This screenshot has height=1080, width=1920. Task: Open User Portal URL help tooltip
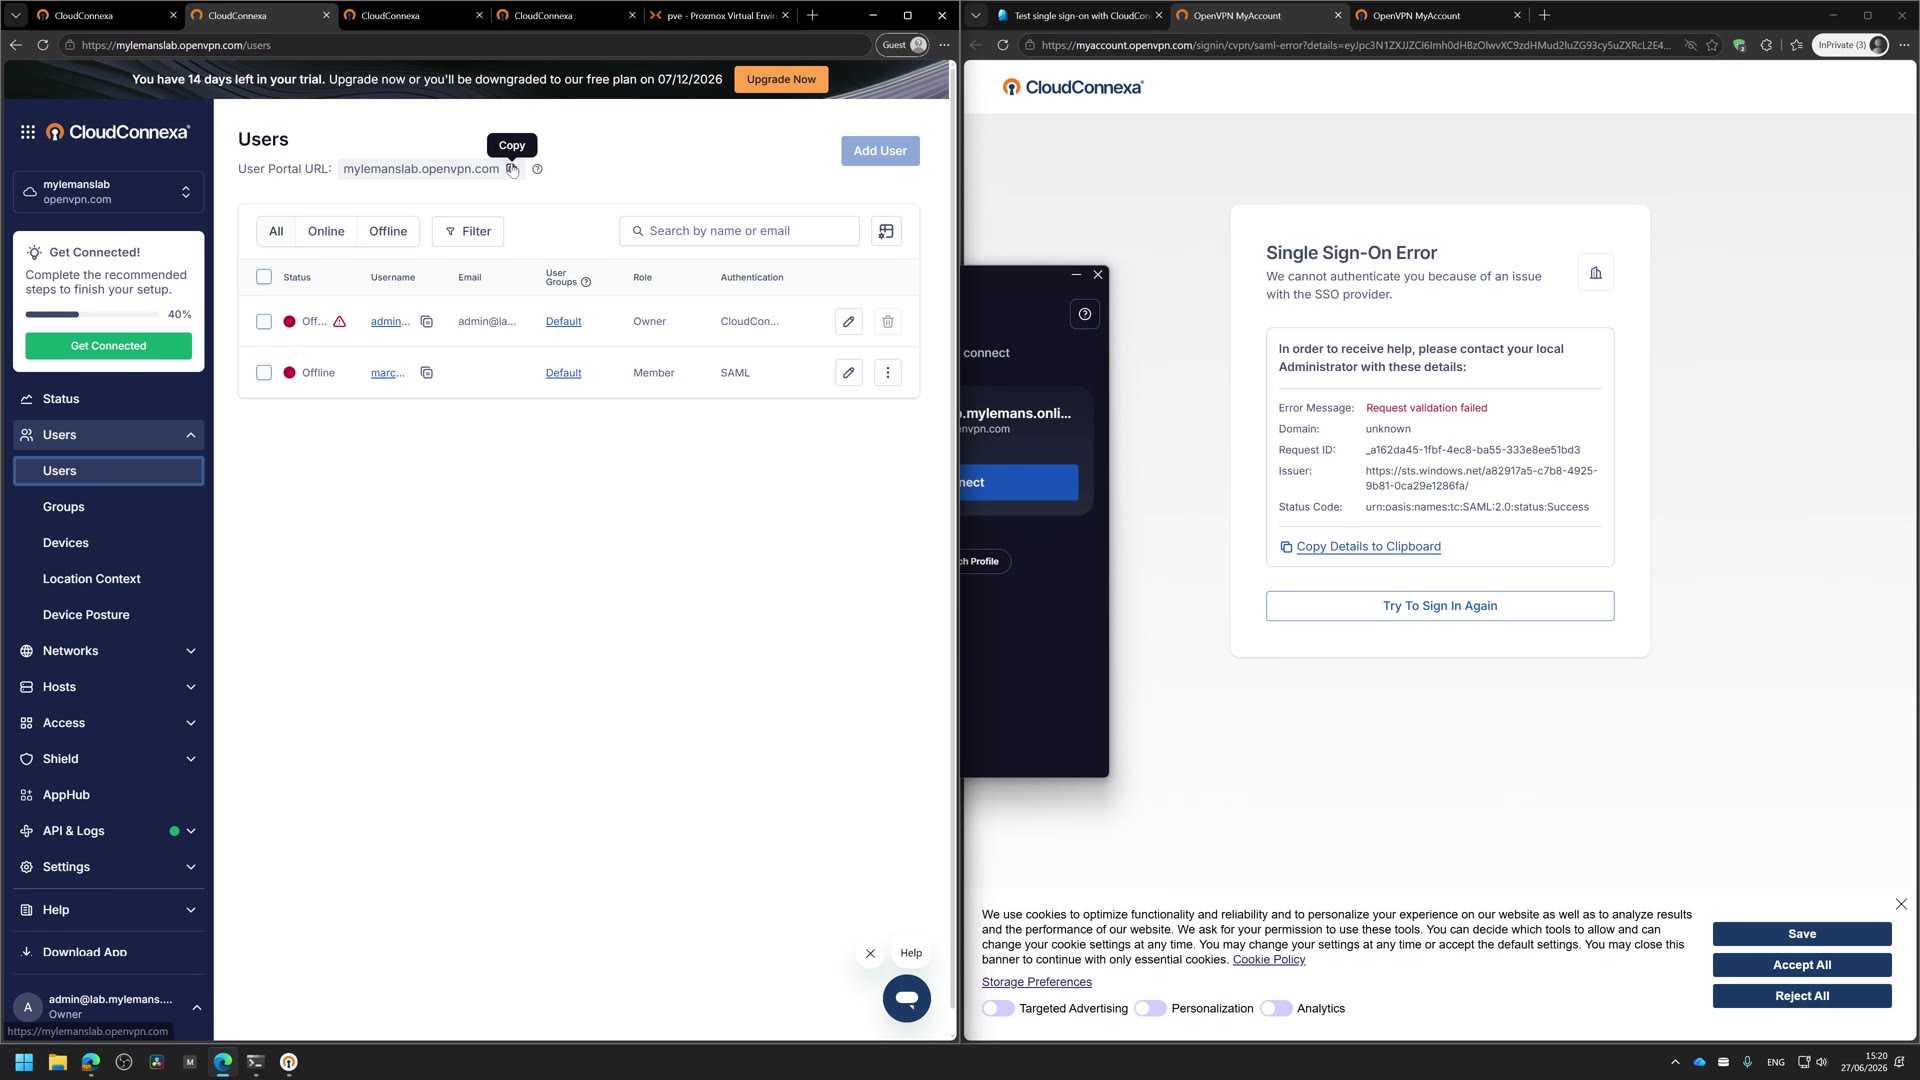coord(537,169)
